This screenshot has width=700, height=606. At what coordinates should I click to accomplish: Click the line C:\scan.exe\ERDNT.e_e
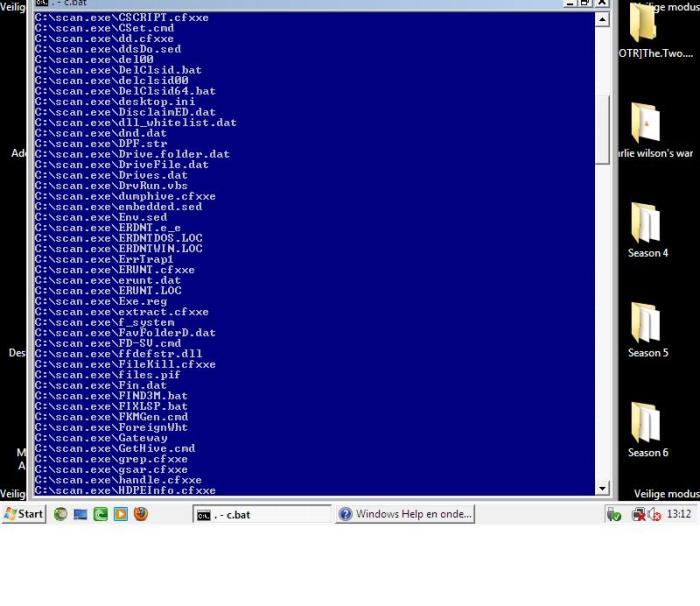pos(108,228)
